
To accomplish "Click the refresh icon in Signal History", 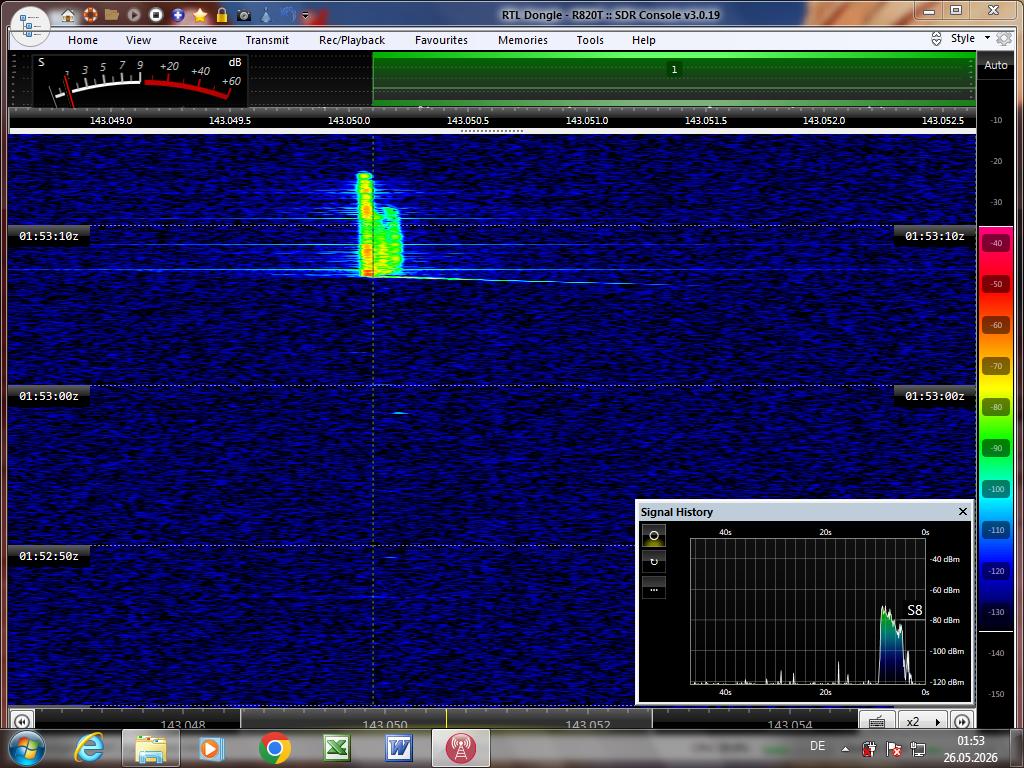I will pyautogui.click(x=654, y=562).
